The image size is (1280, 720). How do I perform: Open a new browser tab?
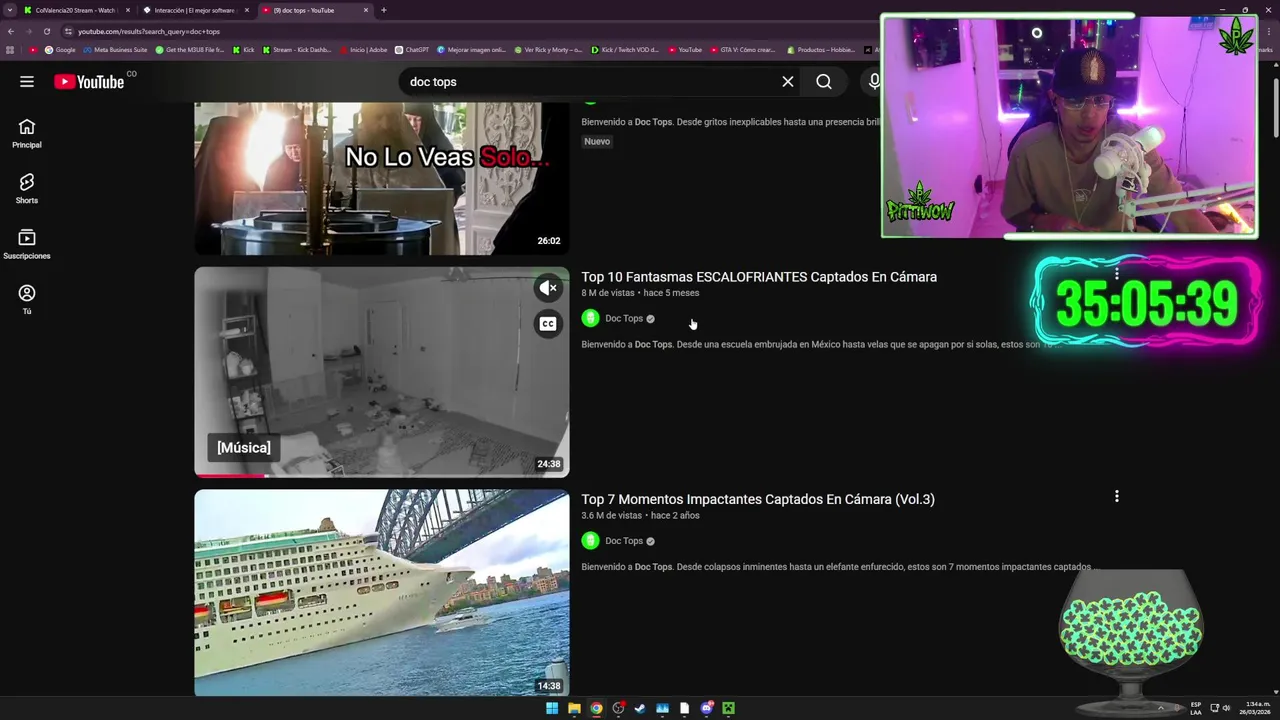384,10
